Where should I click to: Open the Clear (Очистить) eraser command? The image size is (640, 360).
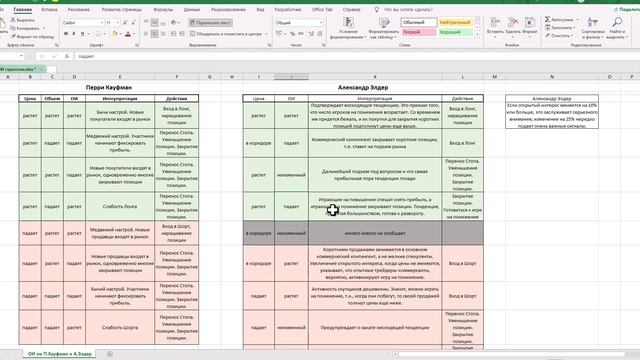(x=559, y=36)
